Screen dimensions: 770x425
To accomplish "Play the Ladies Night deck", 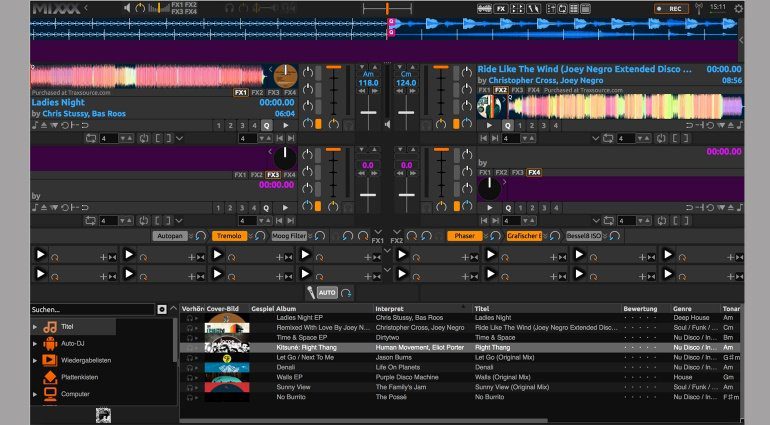I will coord(285,125).
